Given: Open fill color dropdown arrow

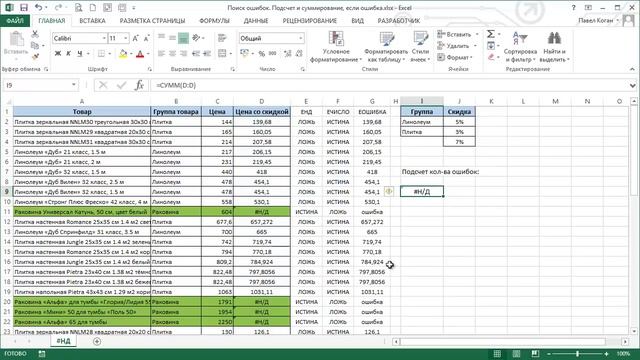Looking at the screenshot, I should tap(130, 54).
